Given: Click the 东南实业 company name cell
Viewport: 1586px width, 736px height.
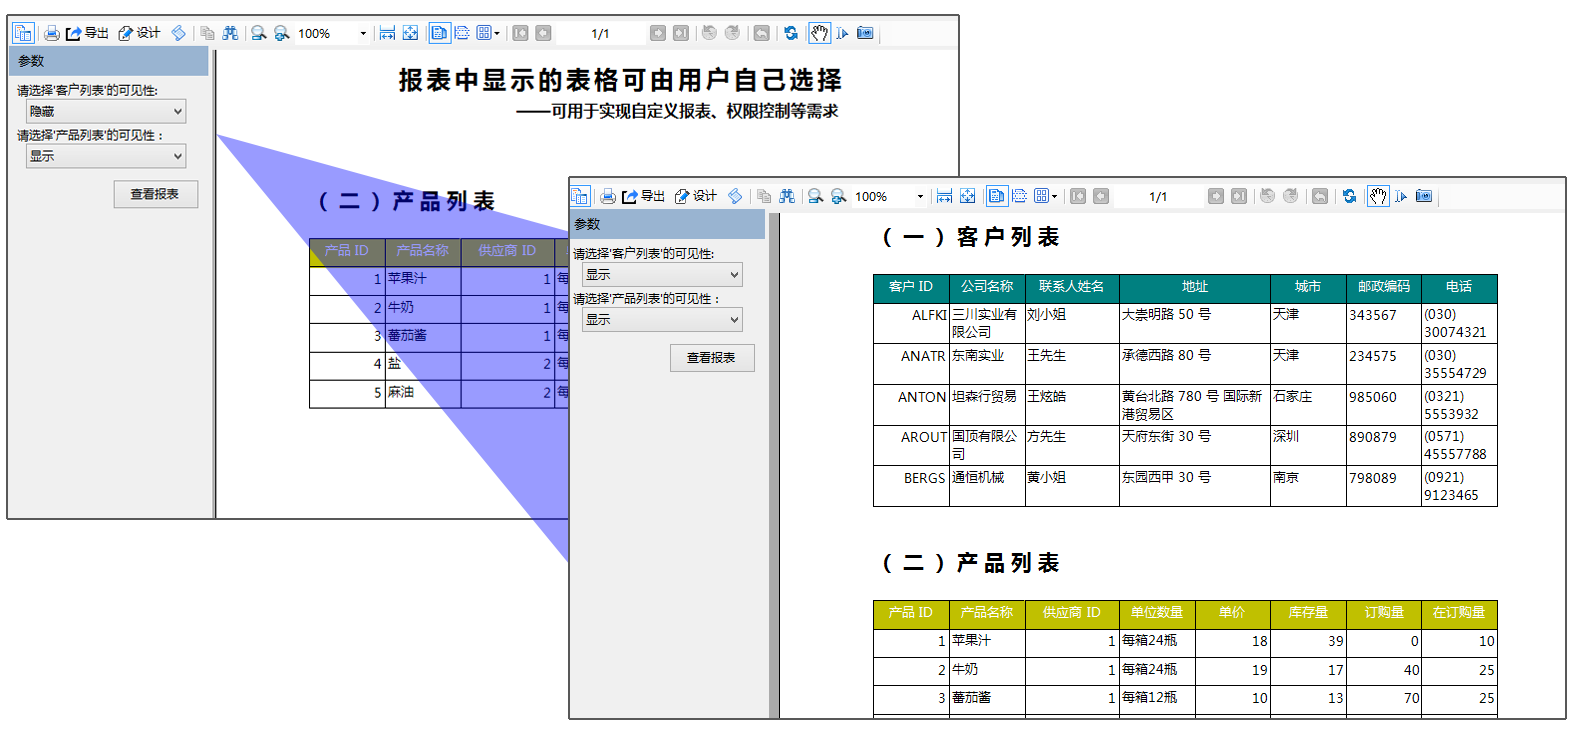Looking at the screenshot, I should point(987,364).
